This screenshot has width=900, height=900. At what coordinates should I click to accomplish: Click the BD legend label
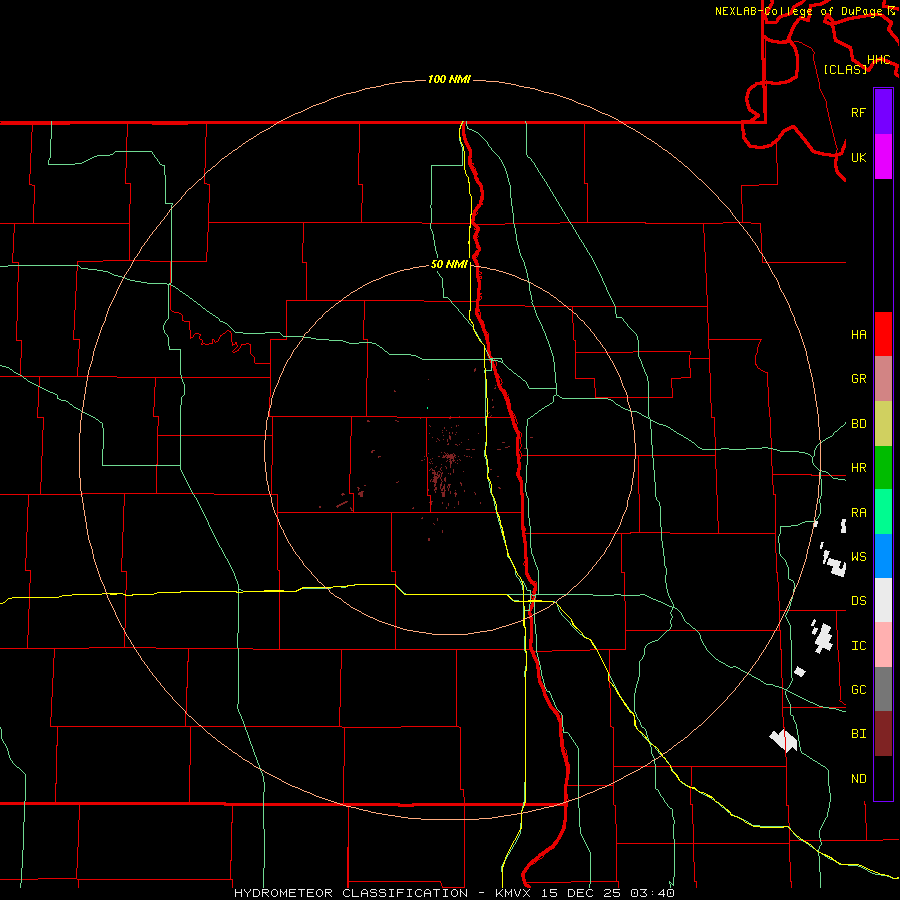tap(859, 424)
